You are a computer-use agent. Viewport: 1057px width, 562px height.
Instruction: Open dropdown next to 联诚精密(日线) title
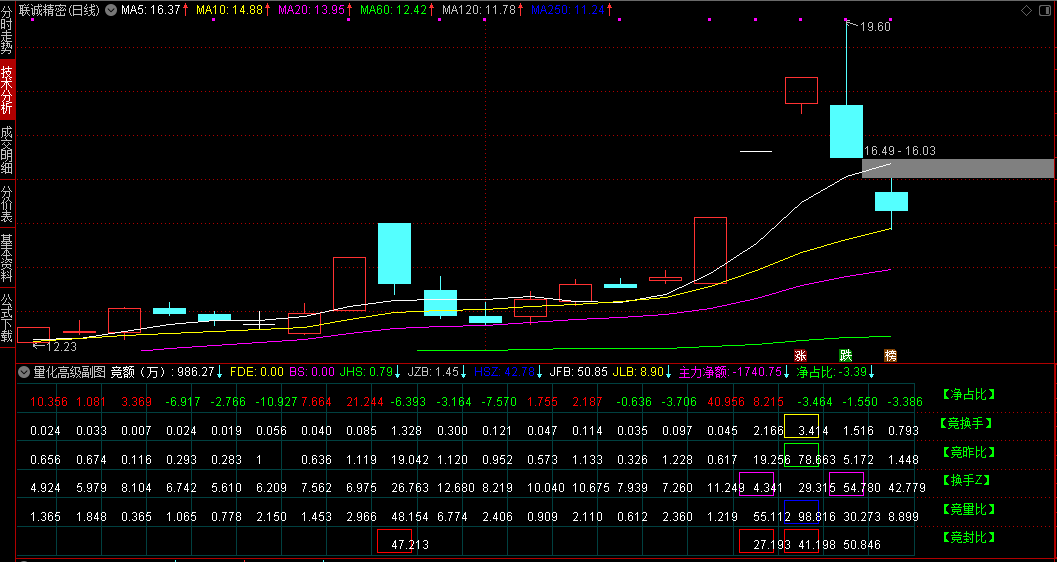coord(110,10)
